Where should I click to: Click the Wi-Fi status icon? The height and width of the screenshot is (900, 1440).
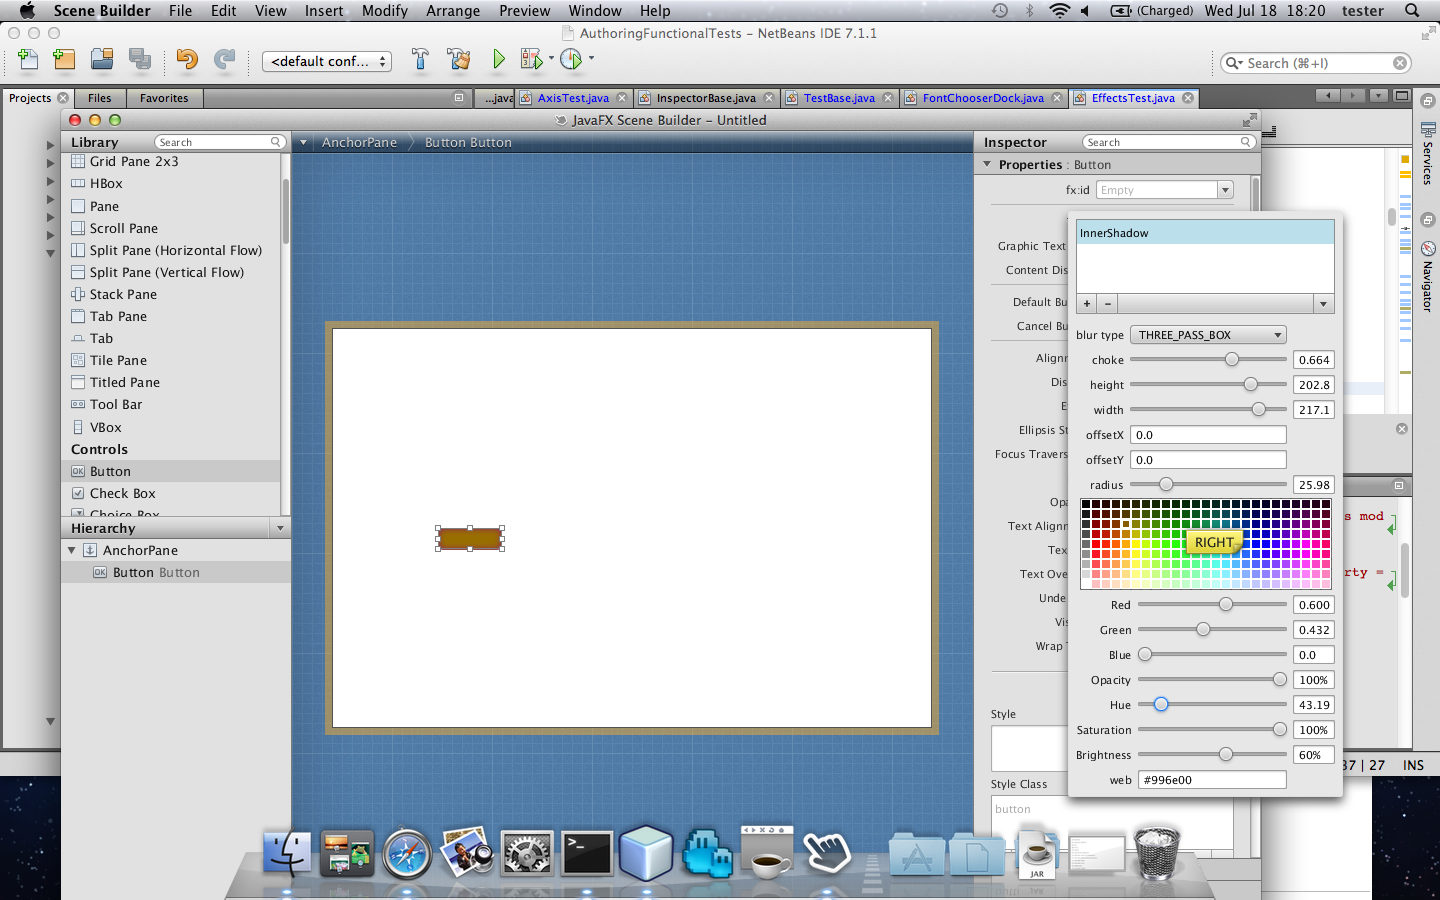coord(1059,11)
